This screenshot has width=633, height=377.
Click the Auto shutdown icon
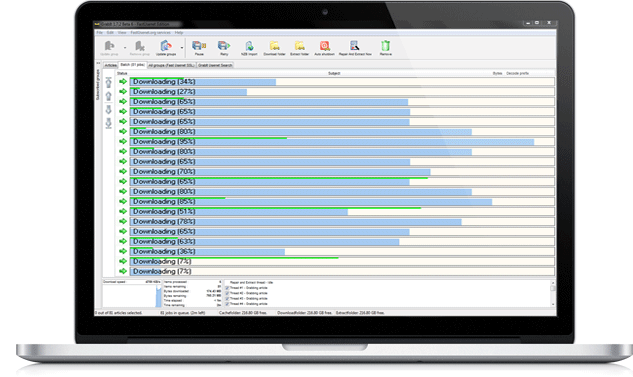[x=325, y=48]
